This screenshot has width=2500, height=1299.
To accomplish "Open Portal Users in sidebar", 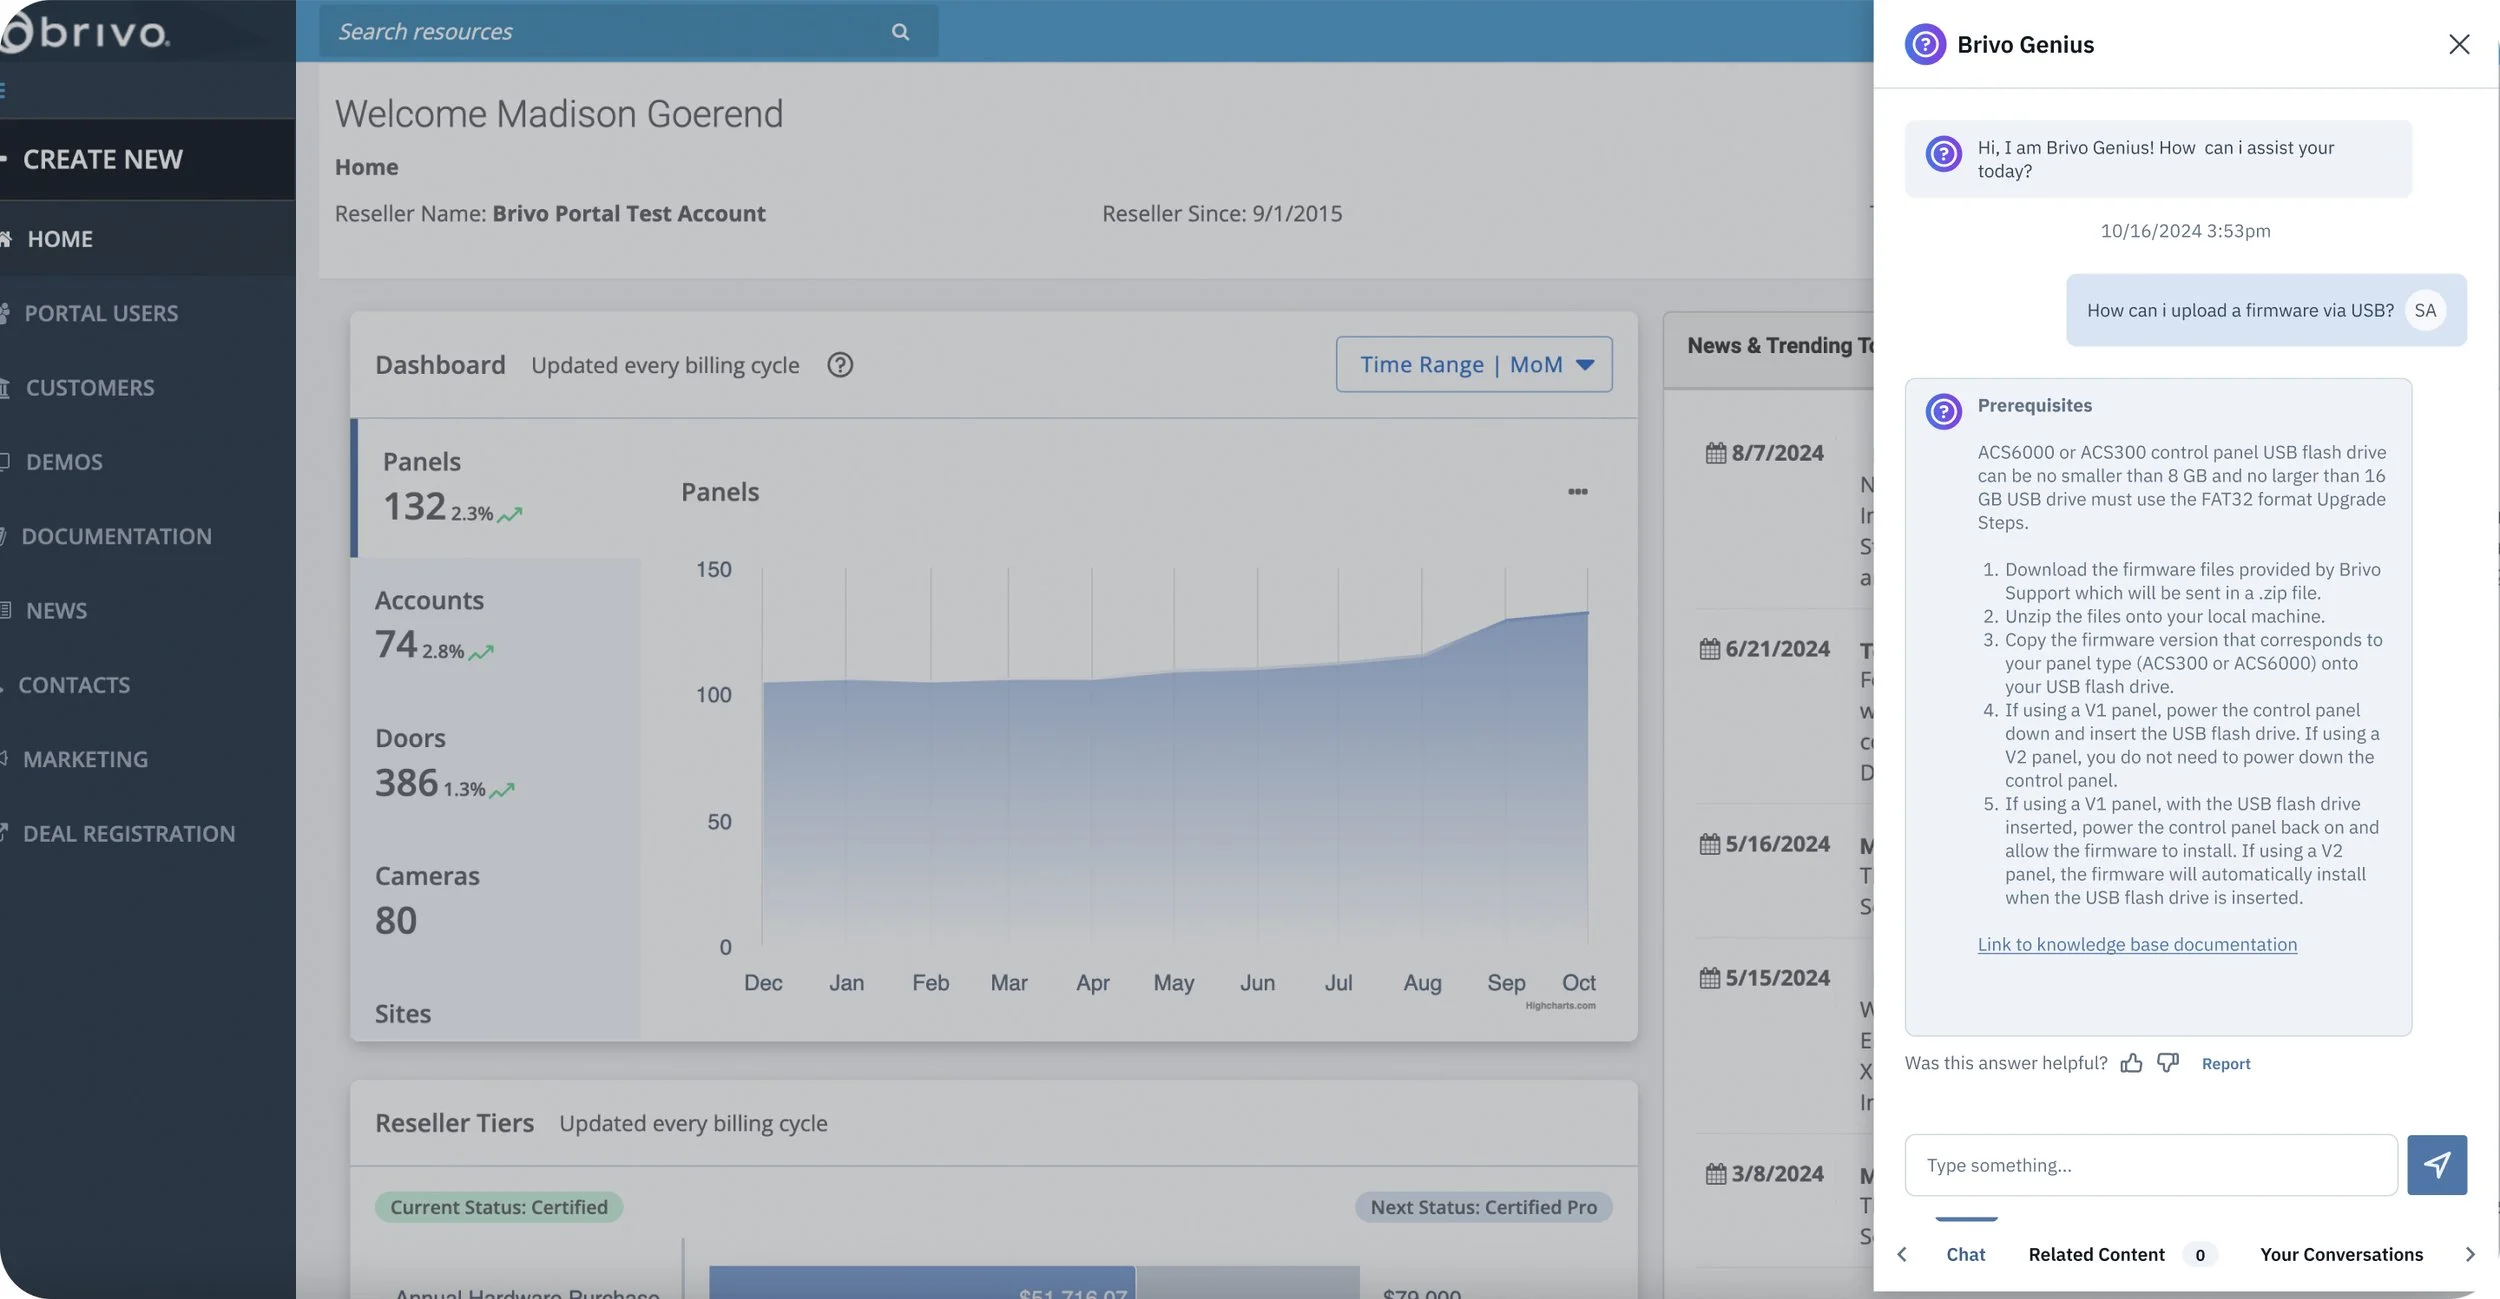I will click(x=100, y=314).
